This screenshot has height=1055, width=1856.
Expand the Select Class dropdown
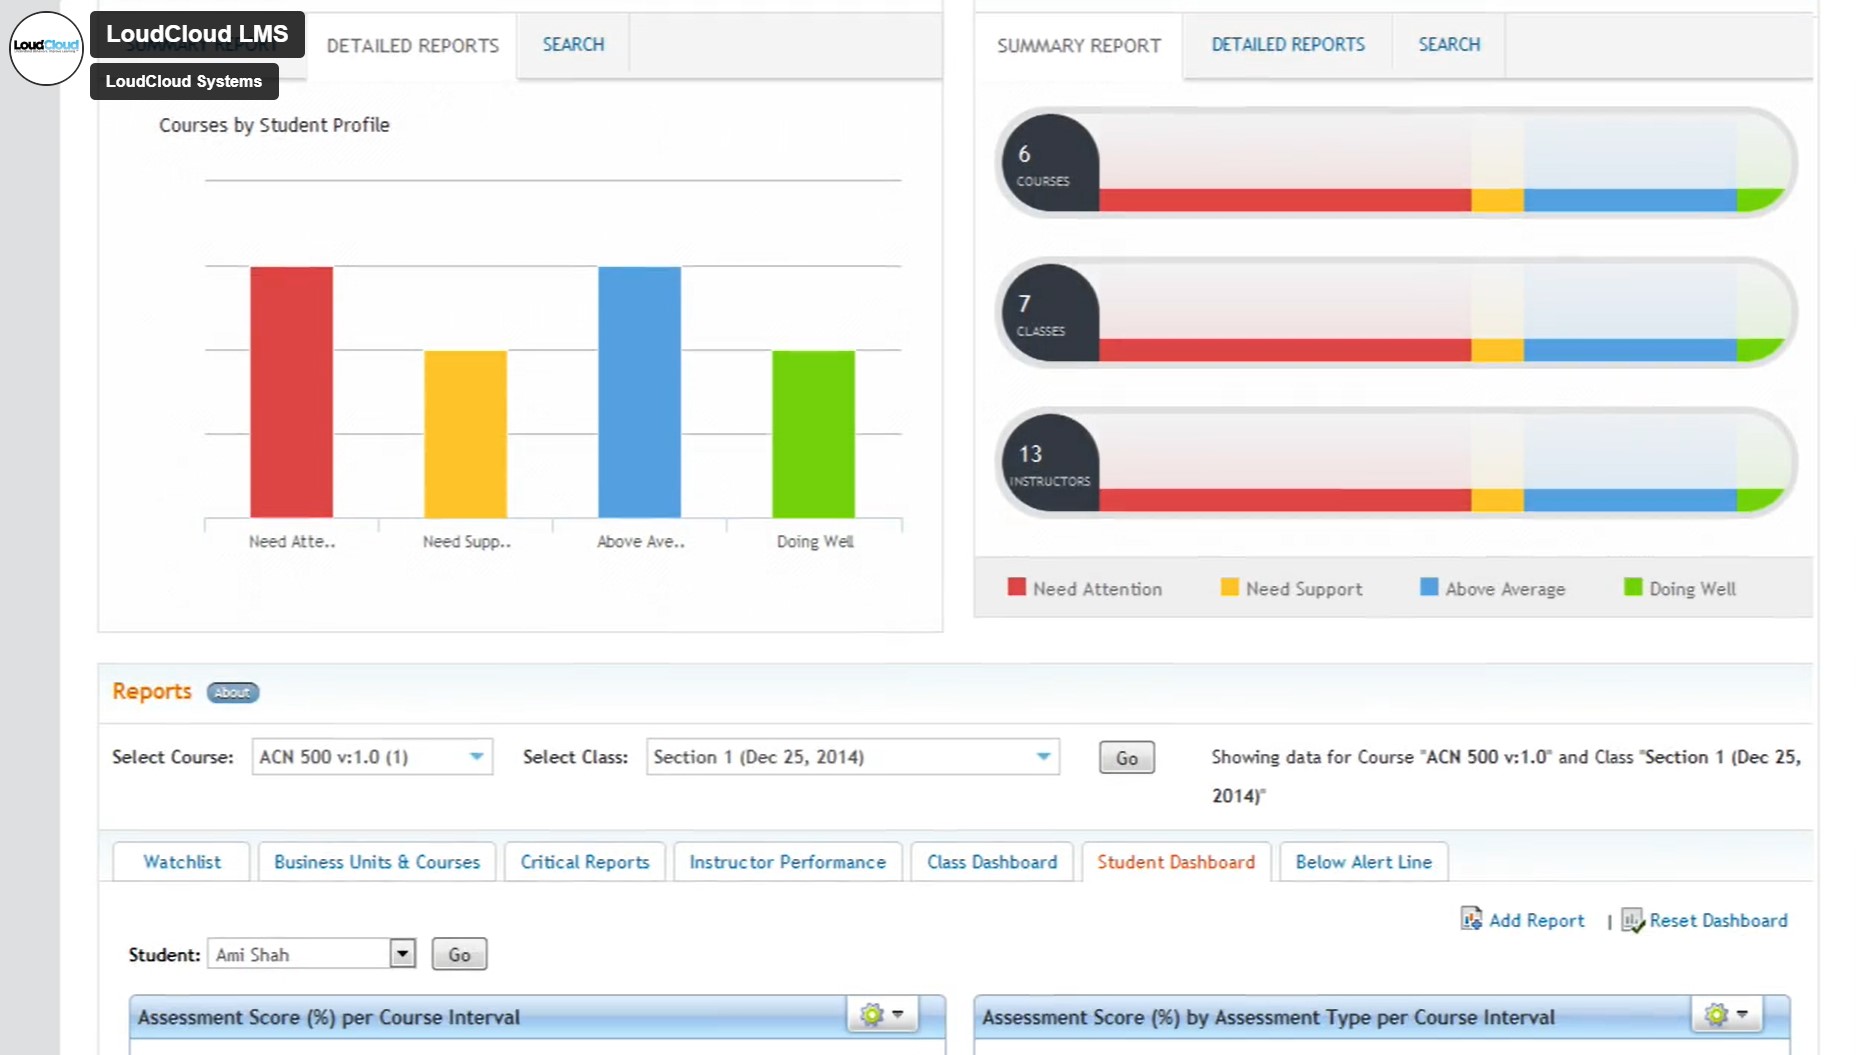pos(1043,757)
